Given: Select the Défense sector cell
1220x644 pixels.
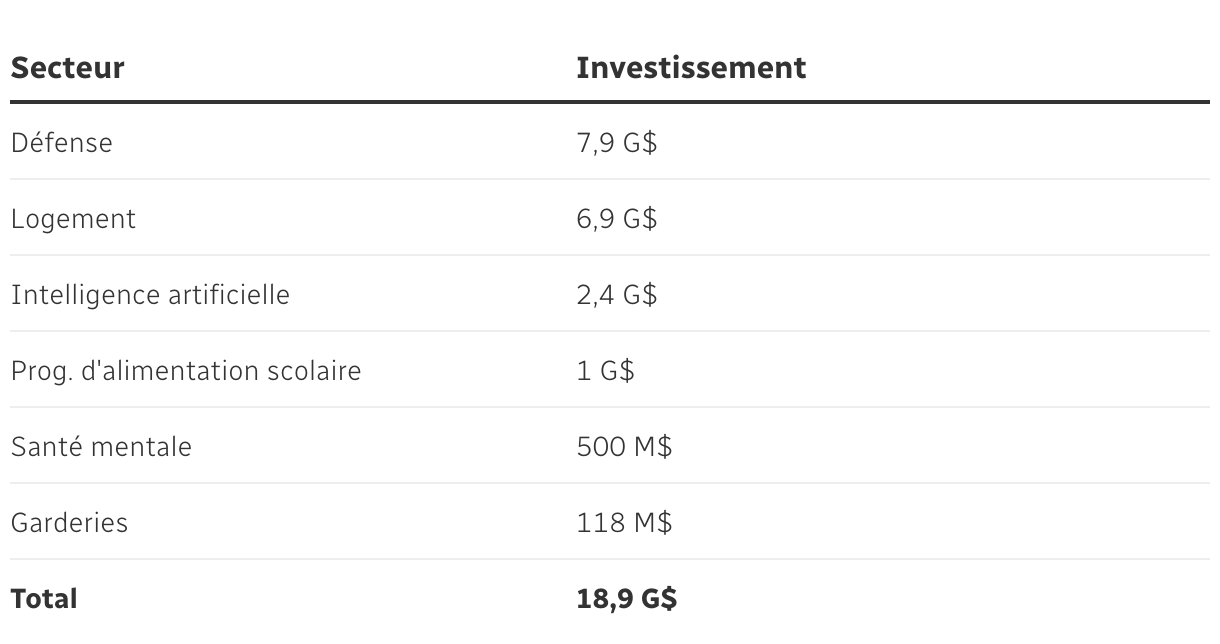Looking at the screenshot, I should [62, 143].
